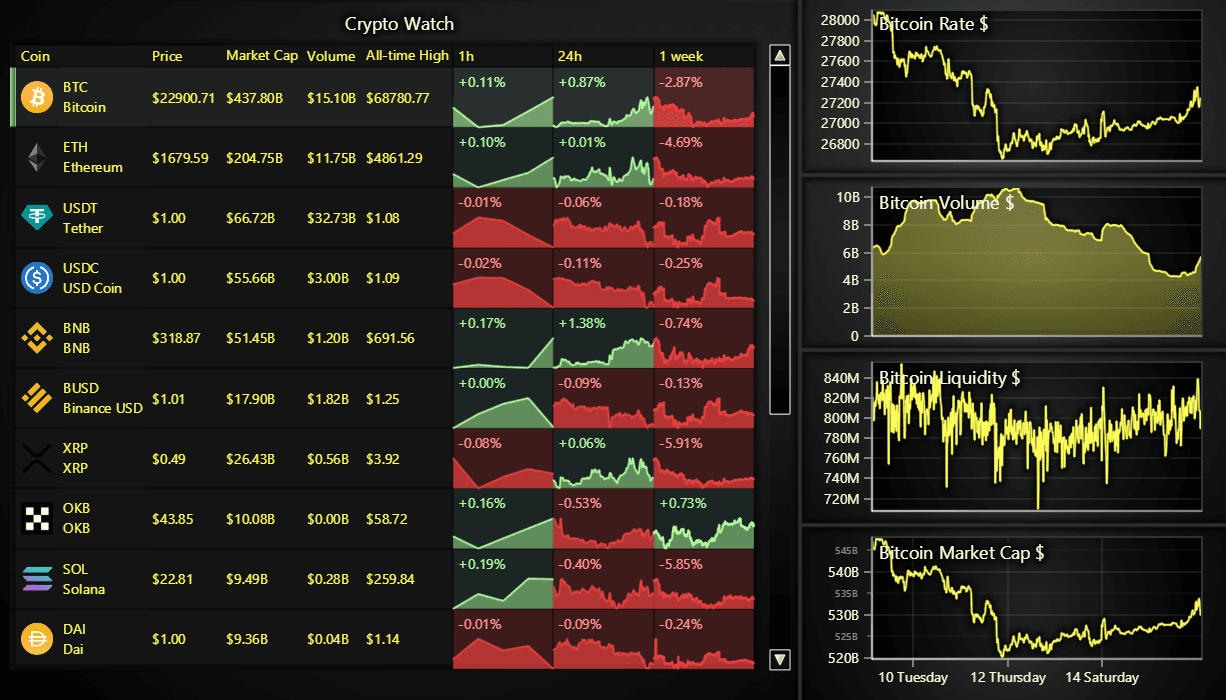Open Tether 24h sparkline showing -0.06%
Image resolution: width=1226 pixels, height=700 pixels.
pos(603,218)
